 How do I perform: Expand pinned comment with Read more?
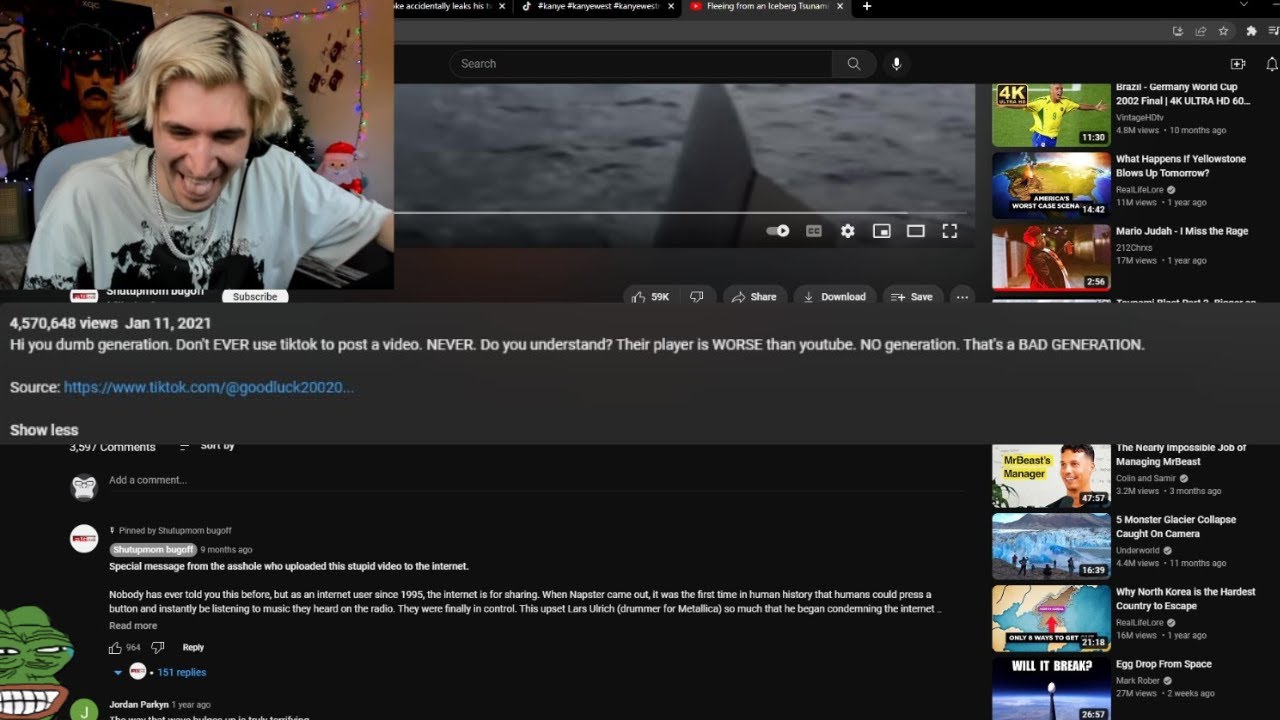(133, 626)
